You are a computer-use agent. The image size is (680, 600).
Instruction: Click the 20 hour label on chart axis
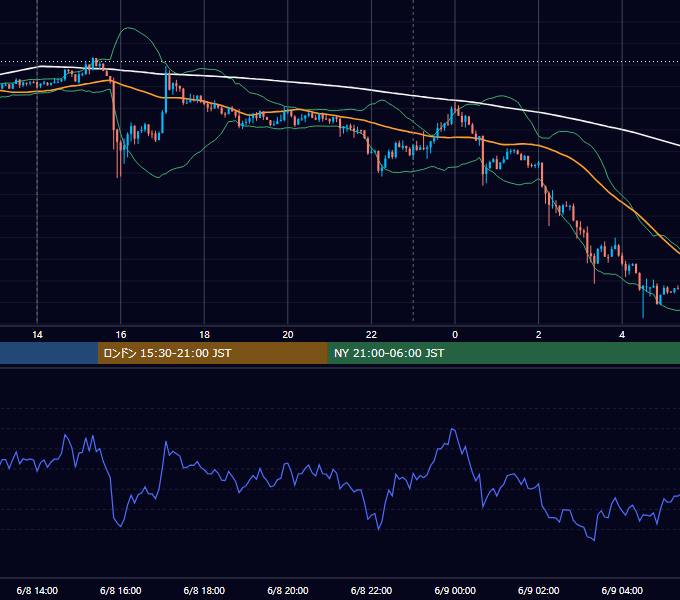coord(288,335)
